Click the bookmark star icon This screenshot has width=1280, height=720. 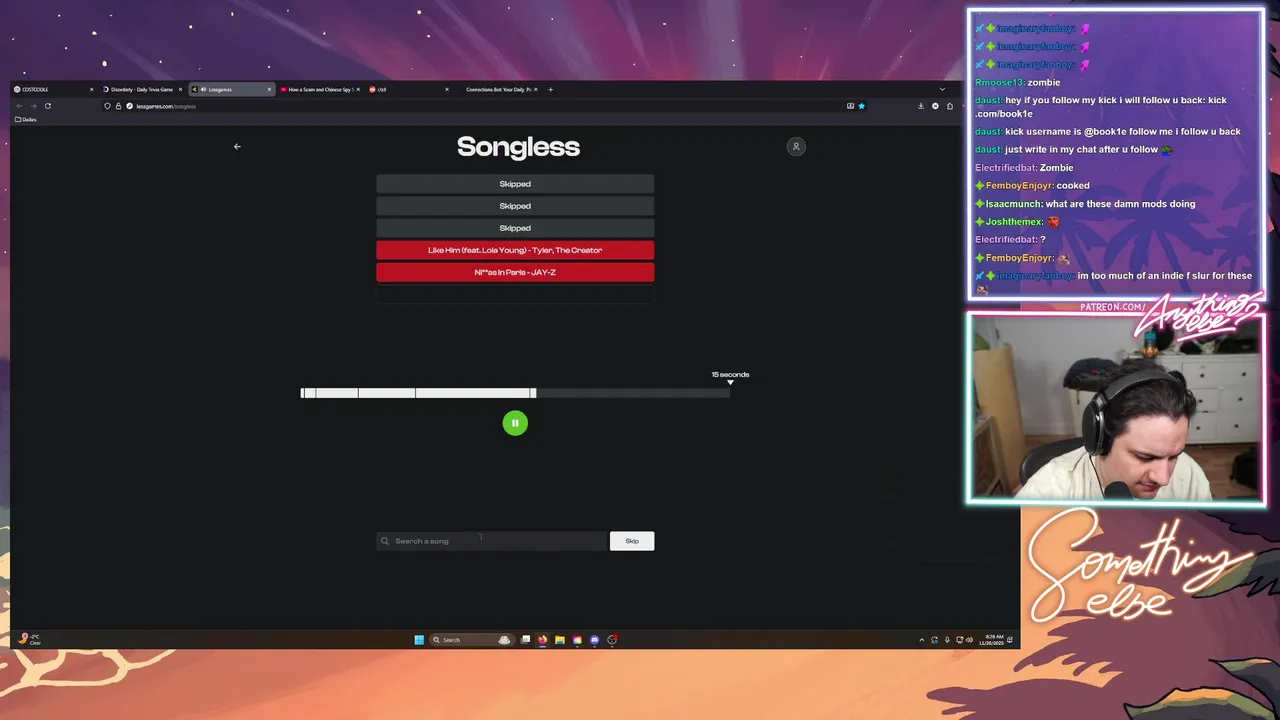pos(861,106)
